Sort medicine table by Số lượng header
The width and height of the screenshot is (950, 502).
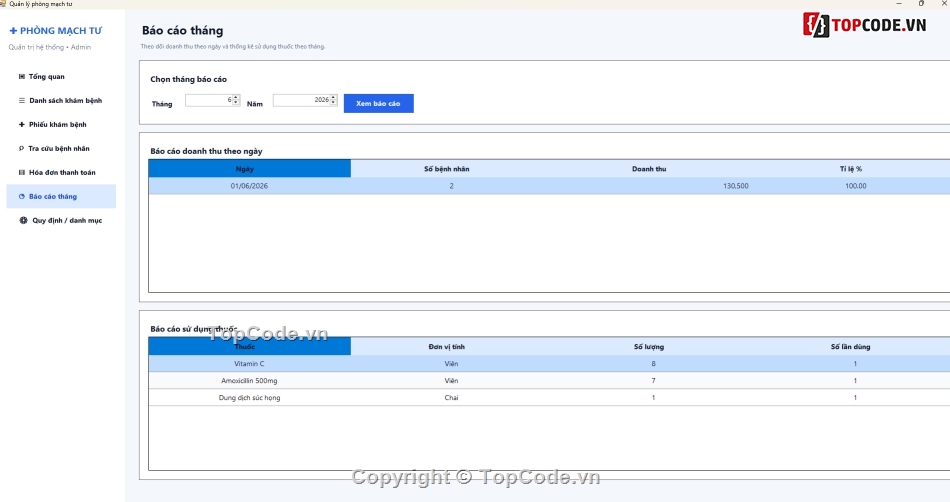point(649,347)
